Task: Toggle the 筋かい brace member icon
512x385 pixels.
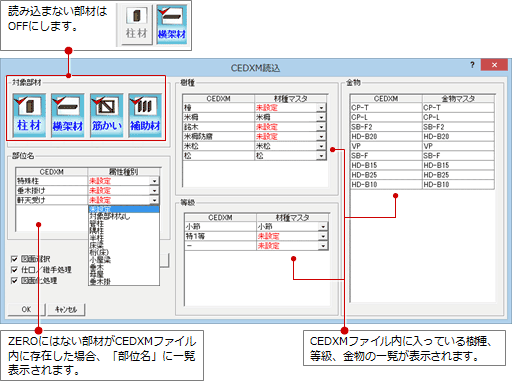Action: point(106,115)
